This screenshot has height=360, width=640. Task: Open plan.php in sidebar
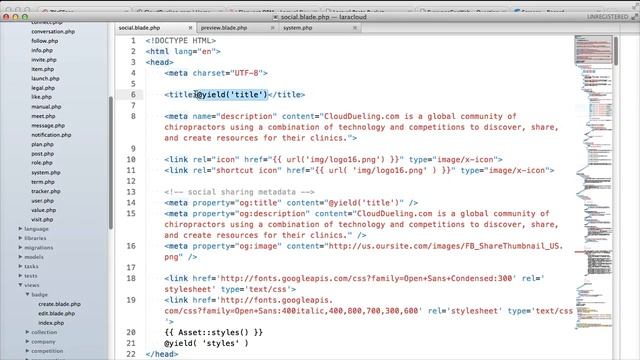pyautogui.click(x=42, y=144)
